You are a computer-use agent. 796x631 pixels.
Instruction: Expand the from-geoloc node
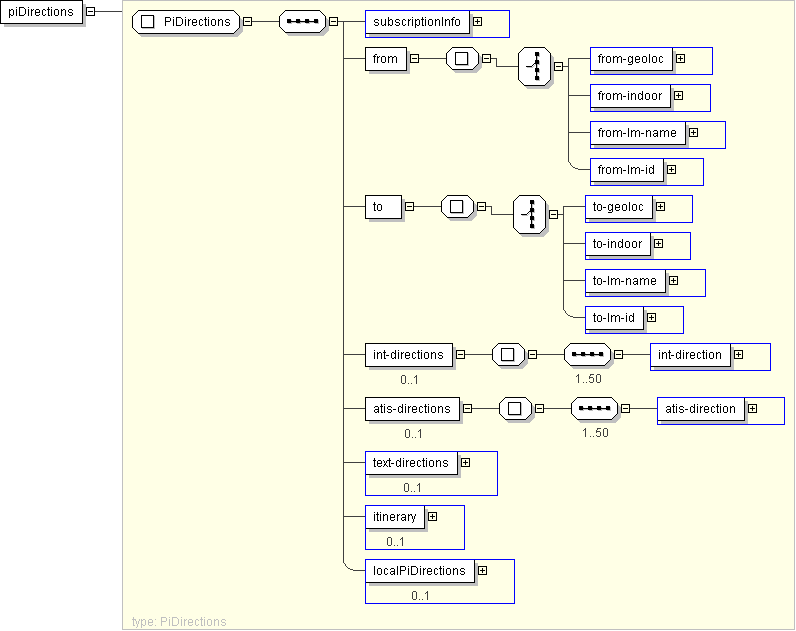(x=680, y=59)
